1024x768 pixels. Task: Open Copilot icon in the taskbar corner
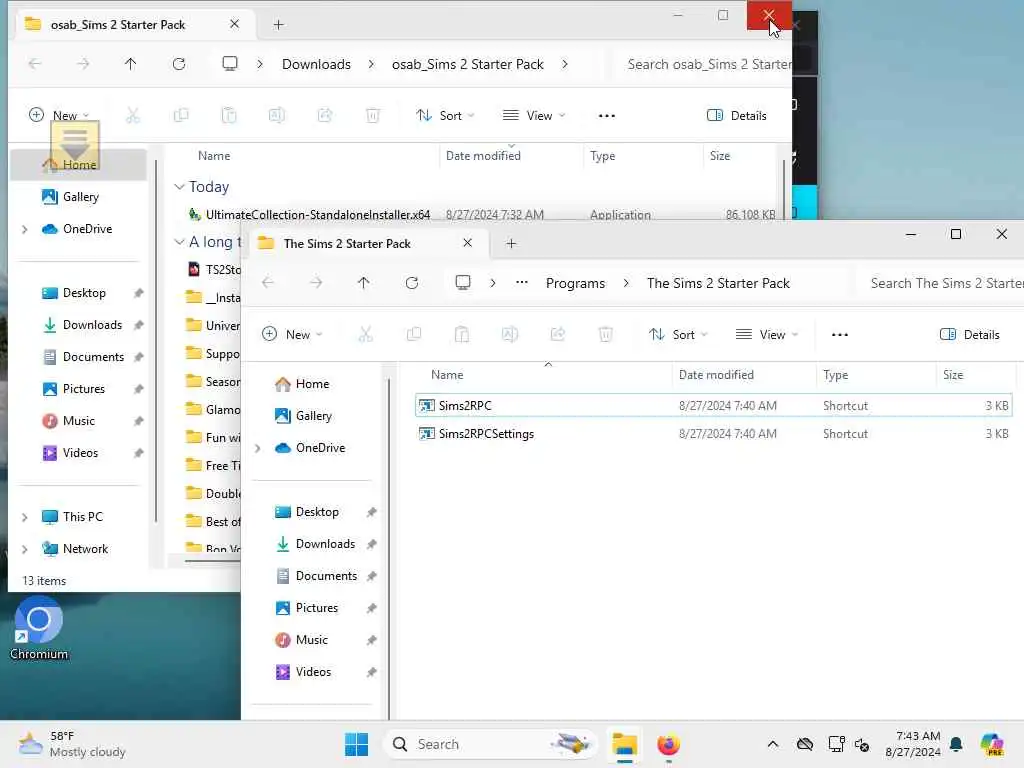992,744
